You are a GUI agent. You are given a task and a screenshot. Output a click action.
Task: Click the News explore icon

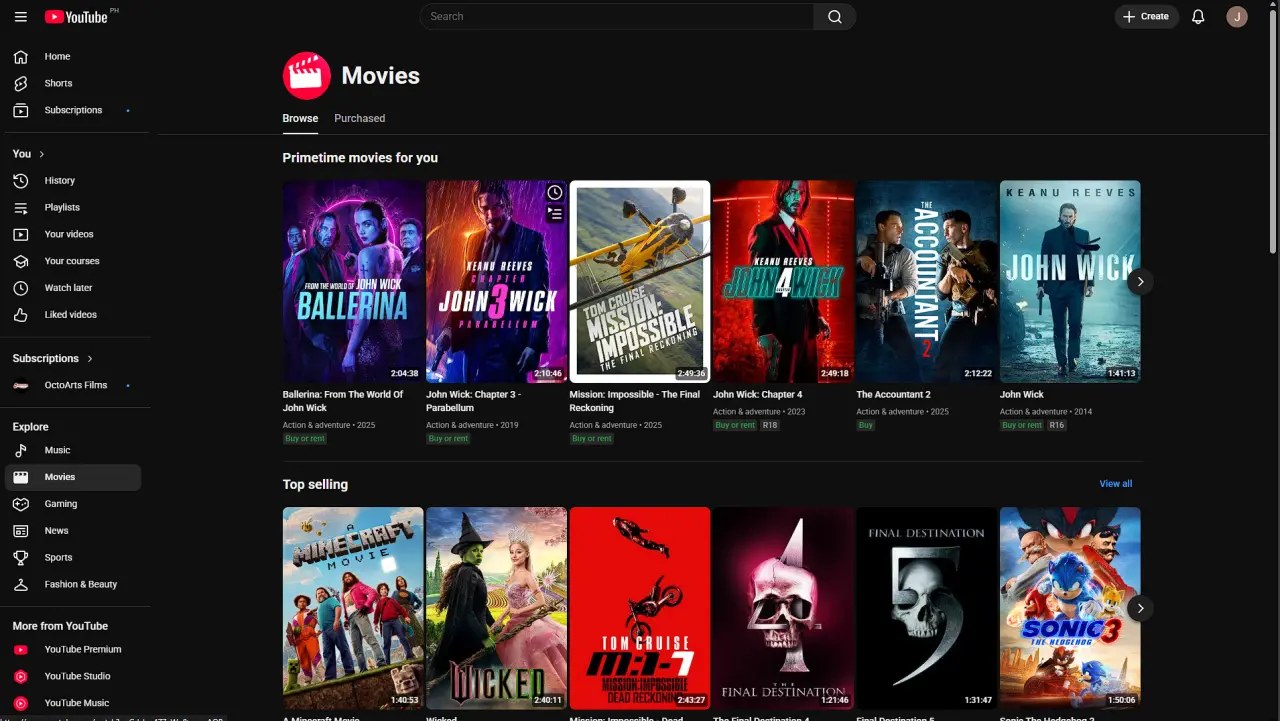coord(21,531)
